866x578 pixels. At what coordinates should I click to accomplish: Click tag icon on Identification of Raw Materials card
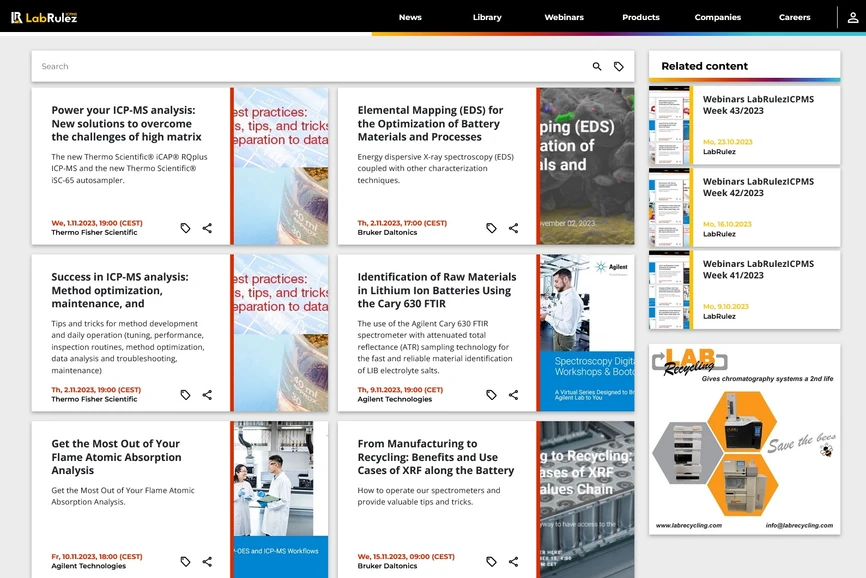pyautogui.click(x=492, y=395)
